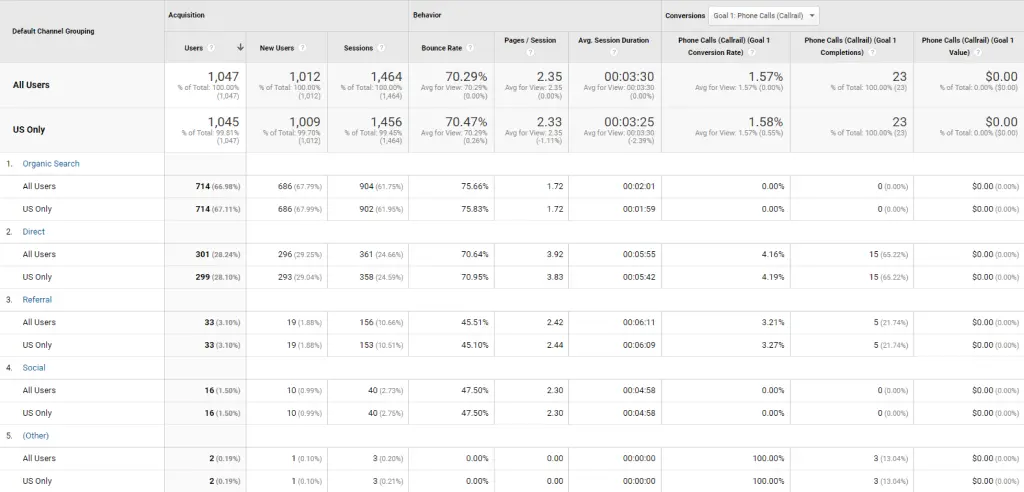Click the US Only bounce rate 70.47%

[x=466, y=122]
